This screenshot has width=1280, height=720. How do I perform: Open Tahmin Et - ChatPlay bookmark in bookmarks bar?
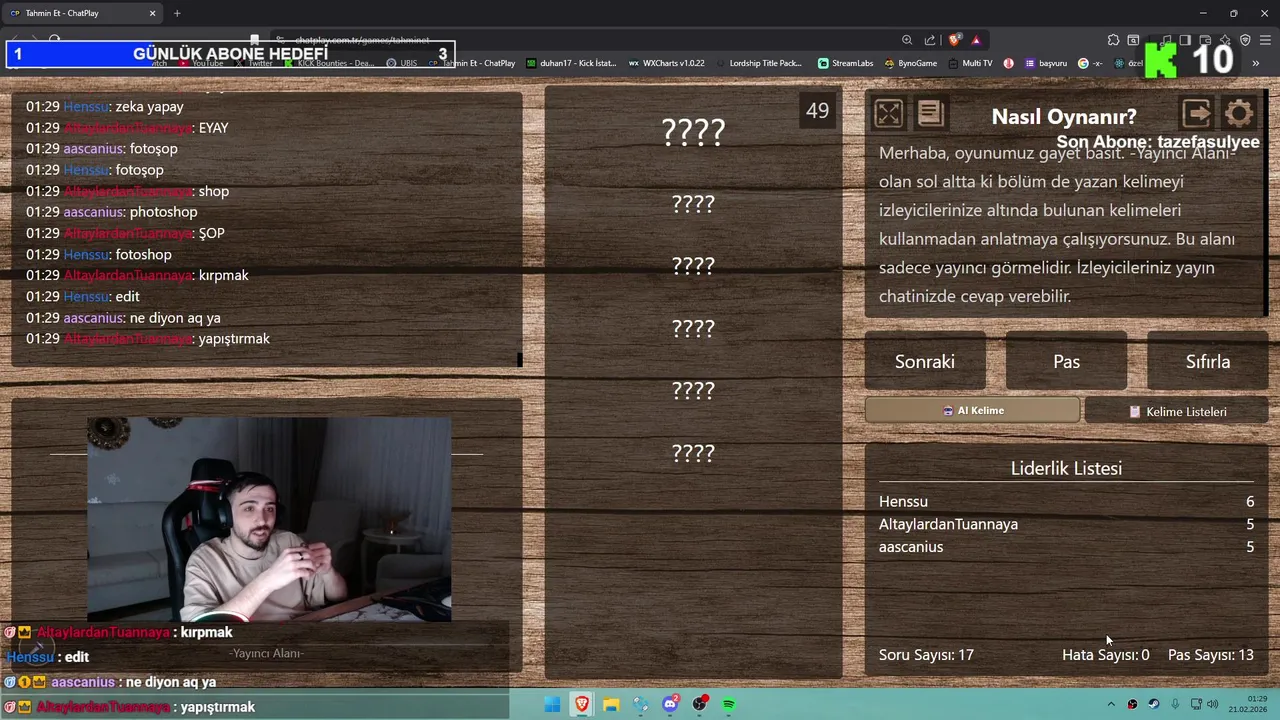tap(472, 63)
